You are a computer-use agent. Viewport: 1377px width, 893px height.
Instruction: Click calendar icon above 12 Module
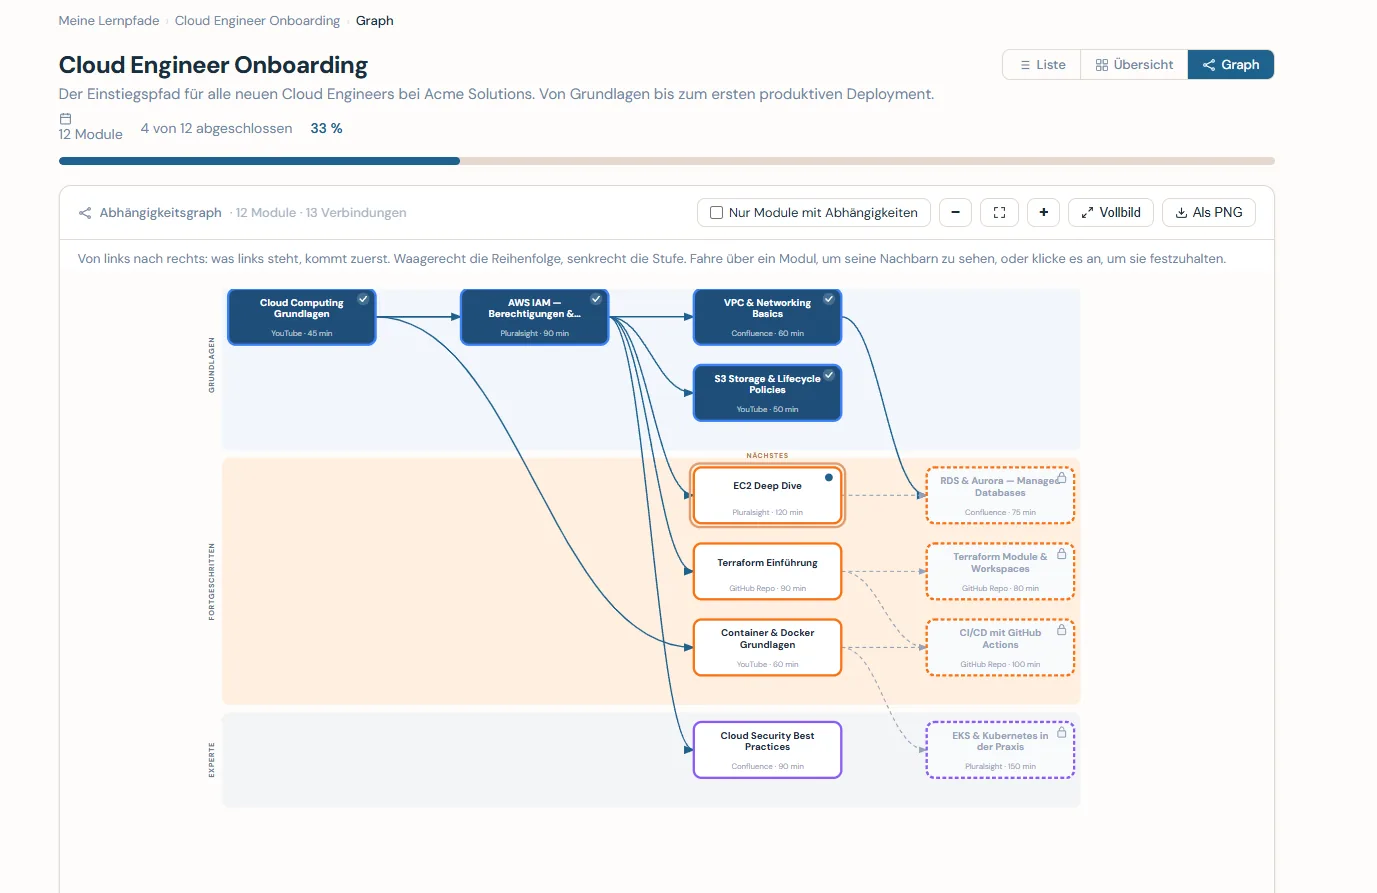tap(65, 118)
